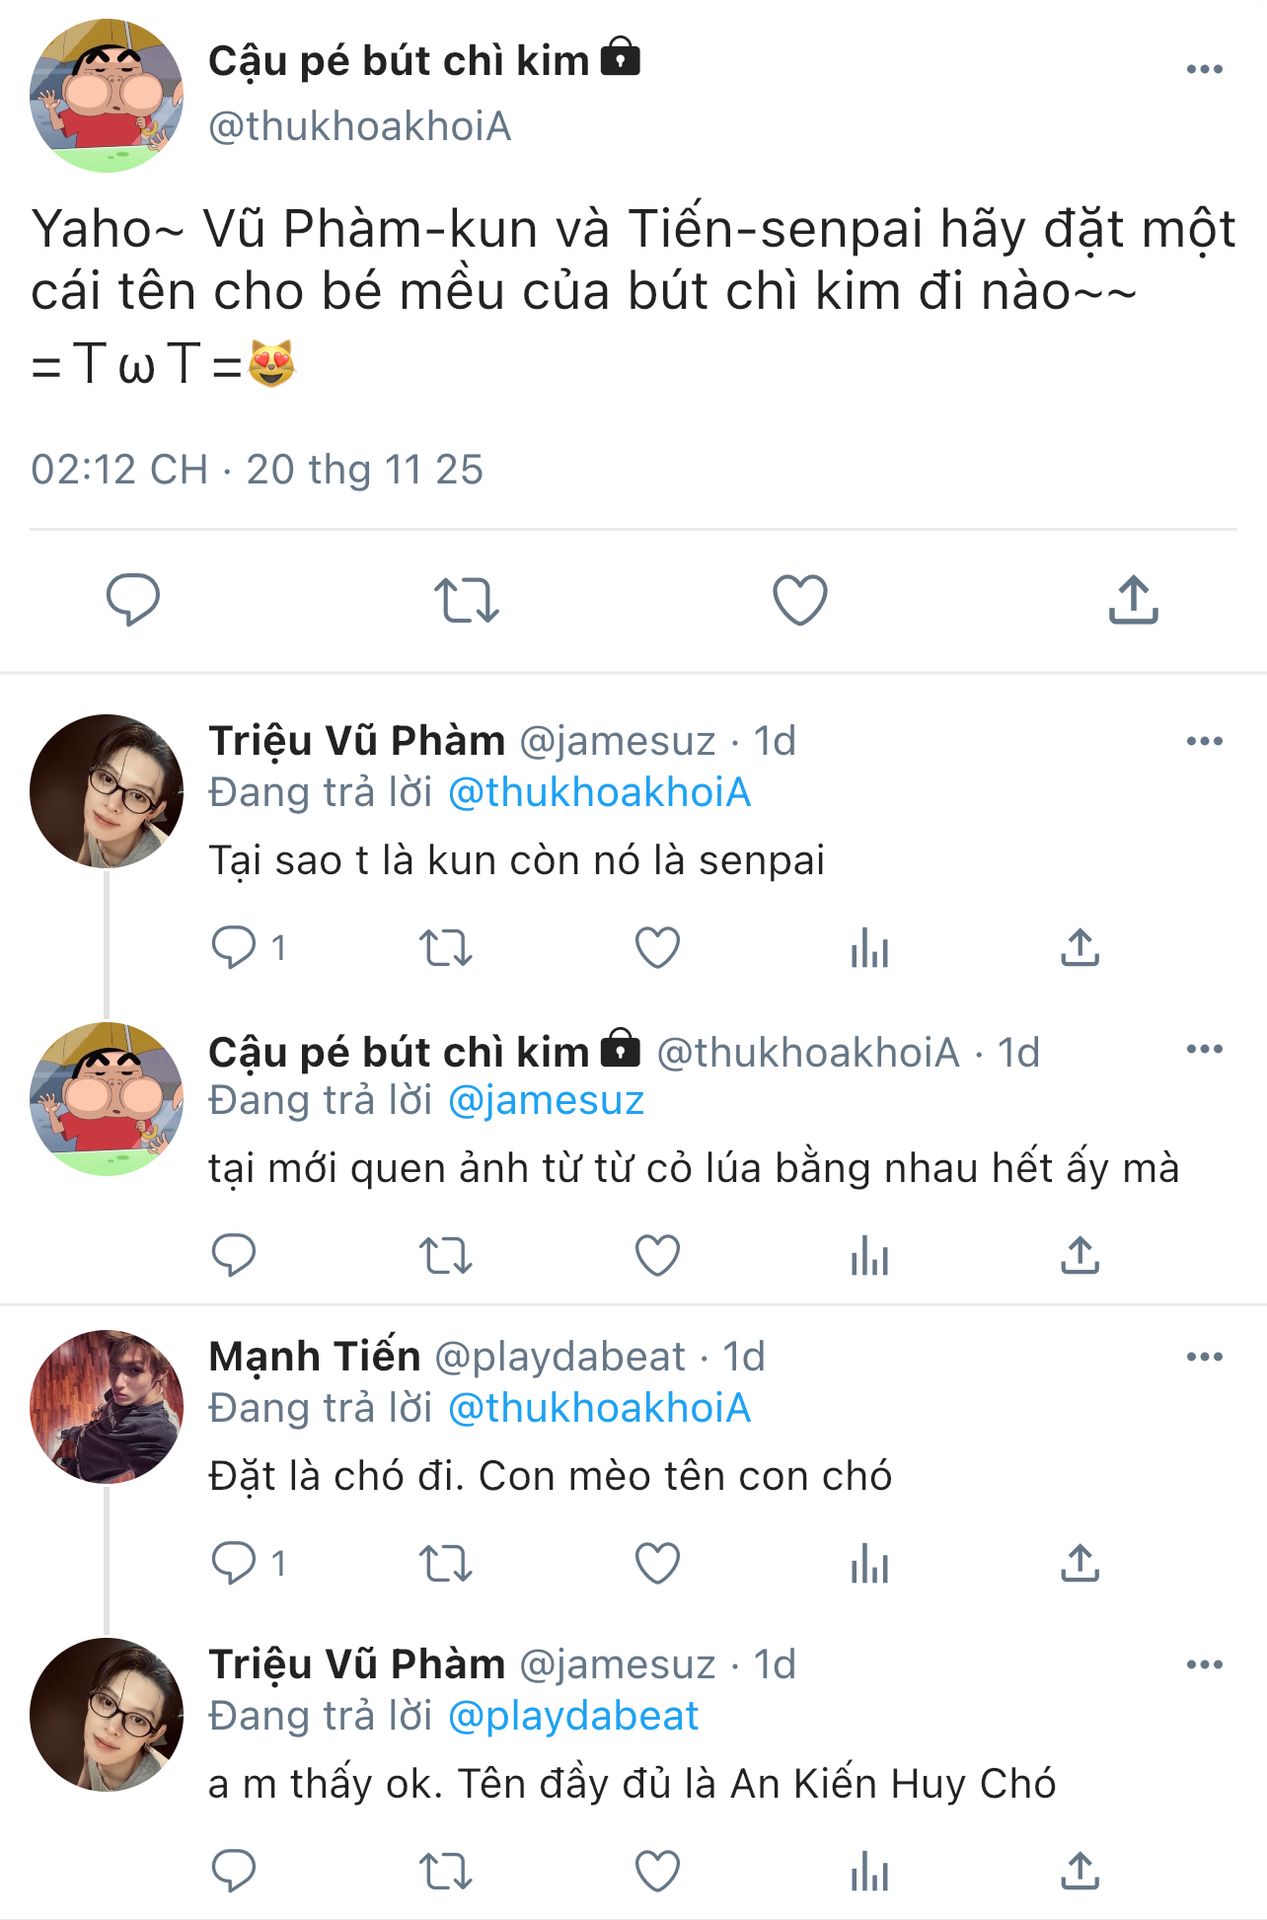The height and width of the screenshot is (1920, 1267).
Task: View analytics for the "Tại sao t là kun" reply
Action: tap(870, 947)
